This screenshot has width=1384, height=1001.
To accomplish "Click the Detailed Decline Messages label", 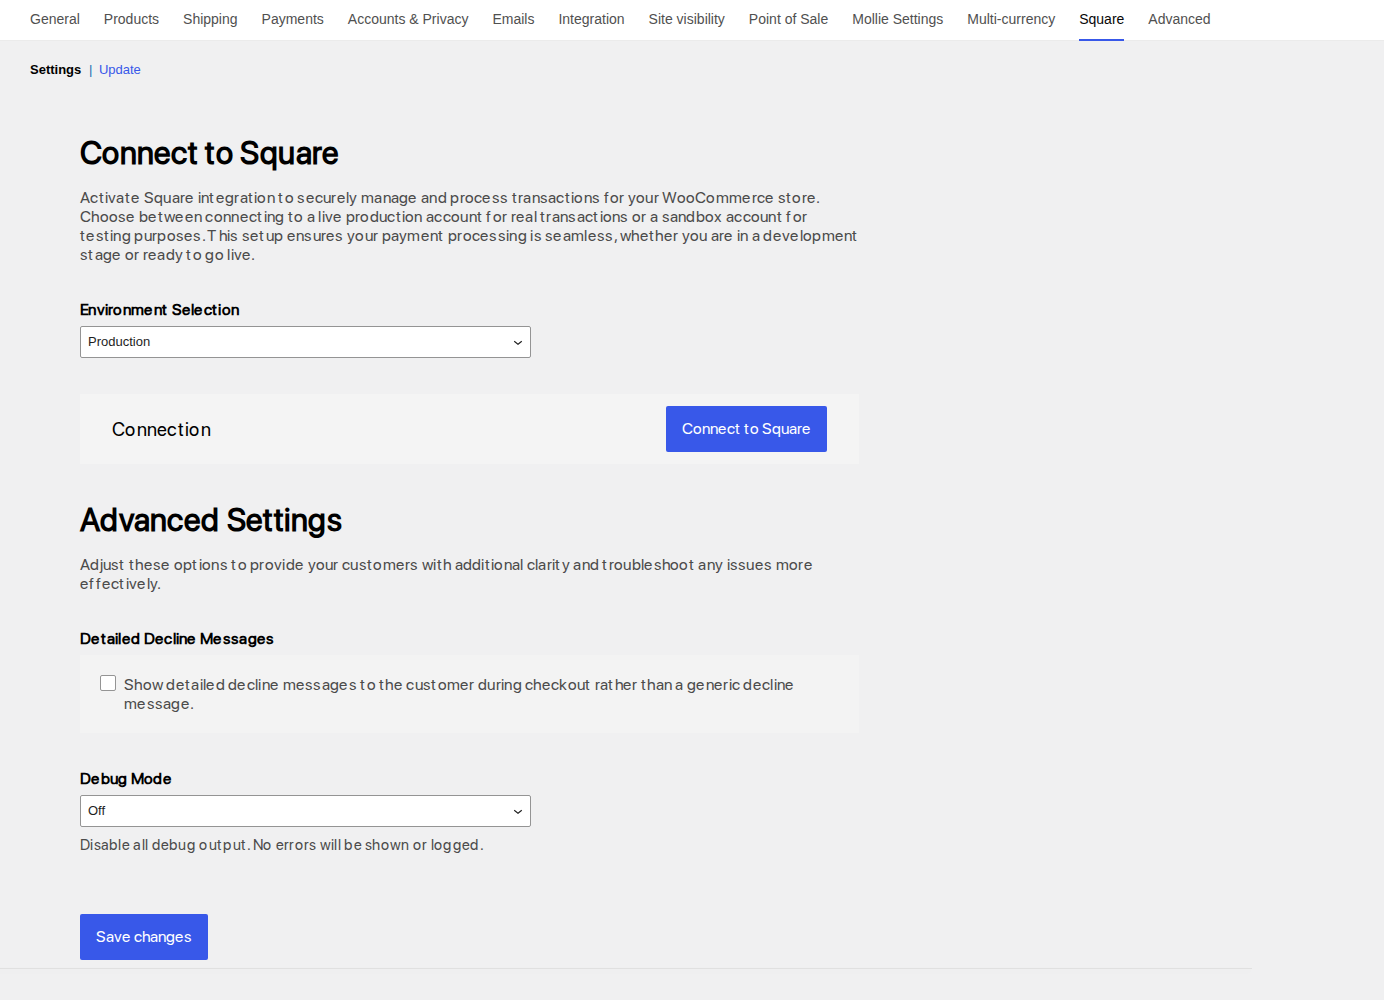I will click(x=177, y=639).
